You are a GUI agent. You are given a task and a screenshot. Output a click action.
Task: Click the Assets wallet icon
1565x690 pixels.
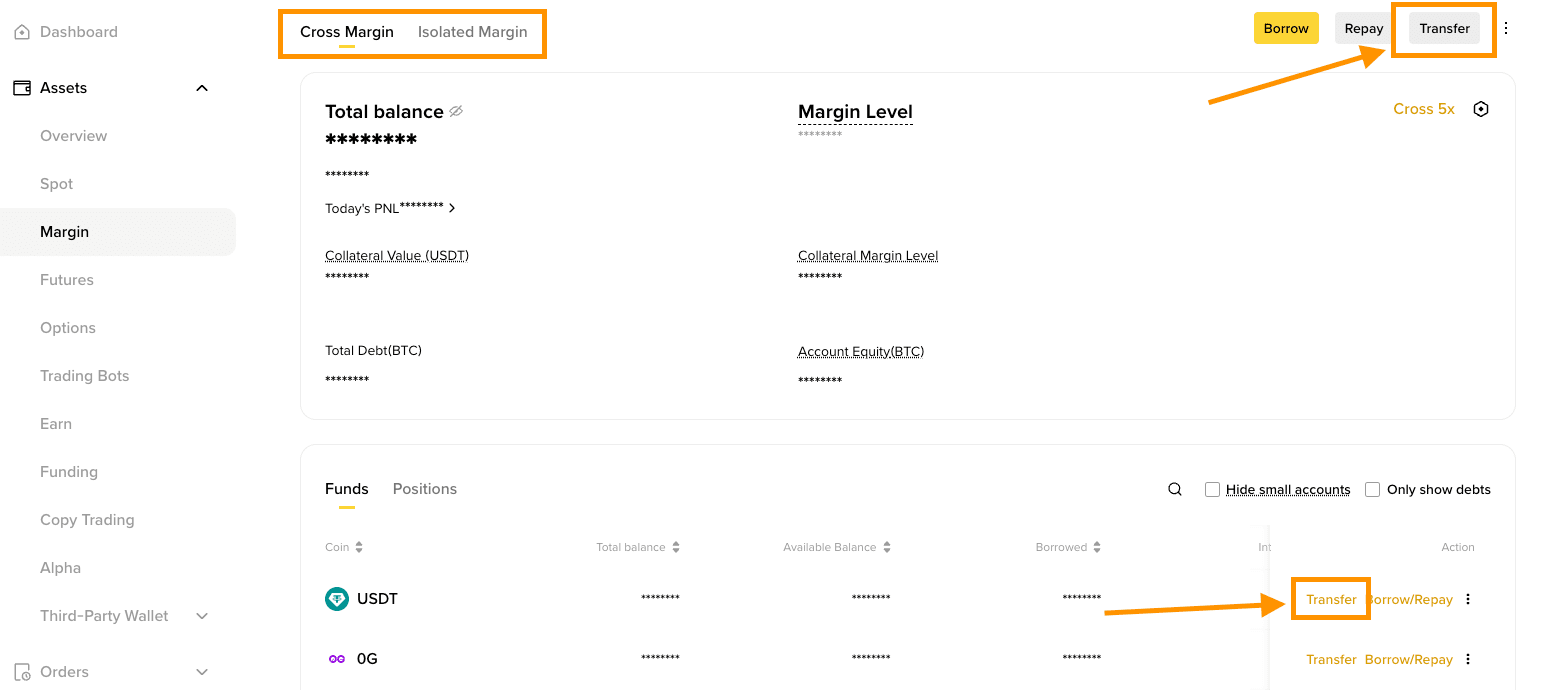[x=22, y=88]
